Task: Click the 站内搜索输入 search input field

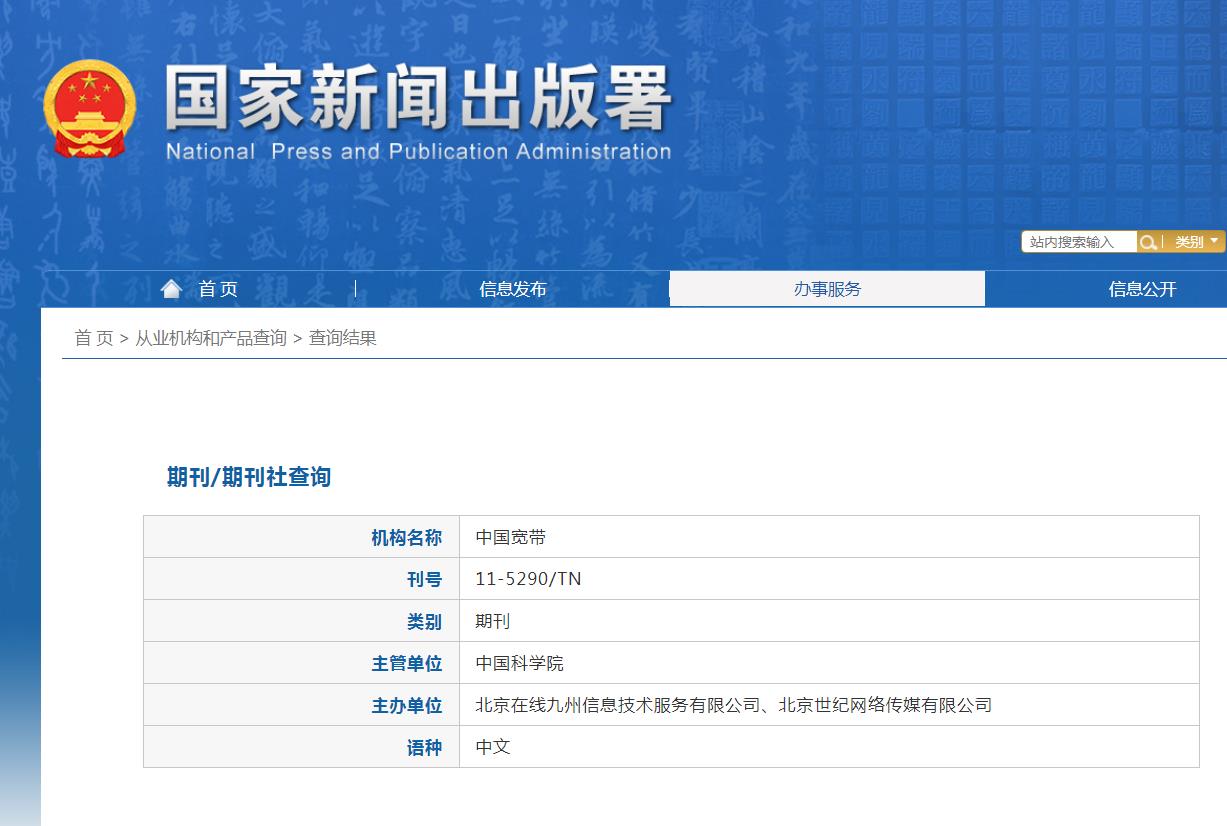Action: click(x=1078, y=241)
